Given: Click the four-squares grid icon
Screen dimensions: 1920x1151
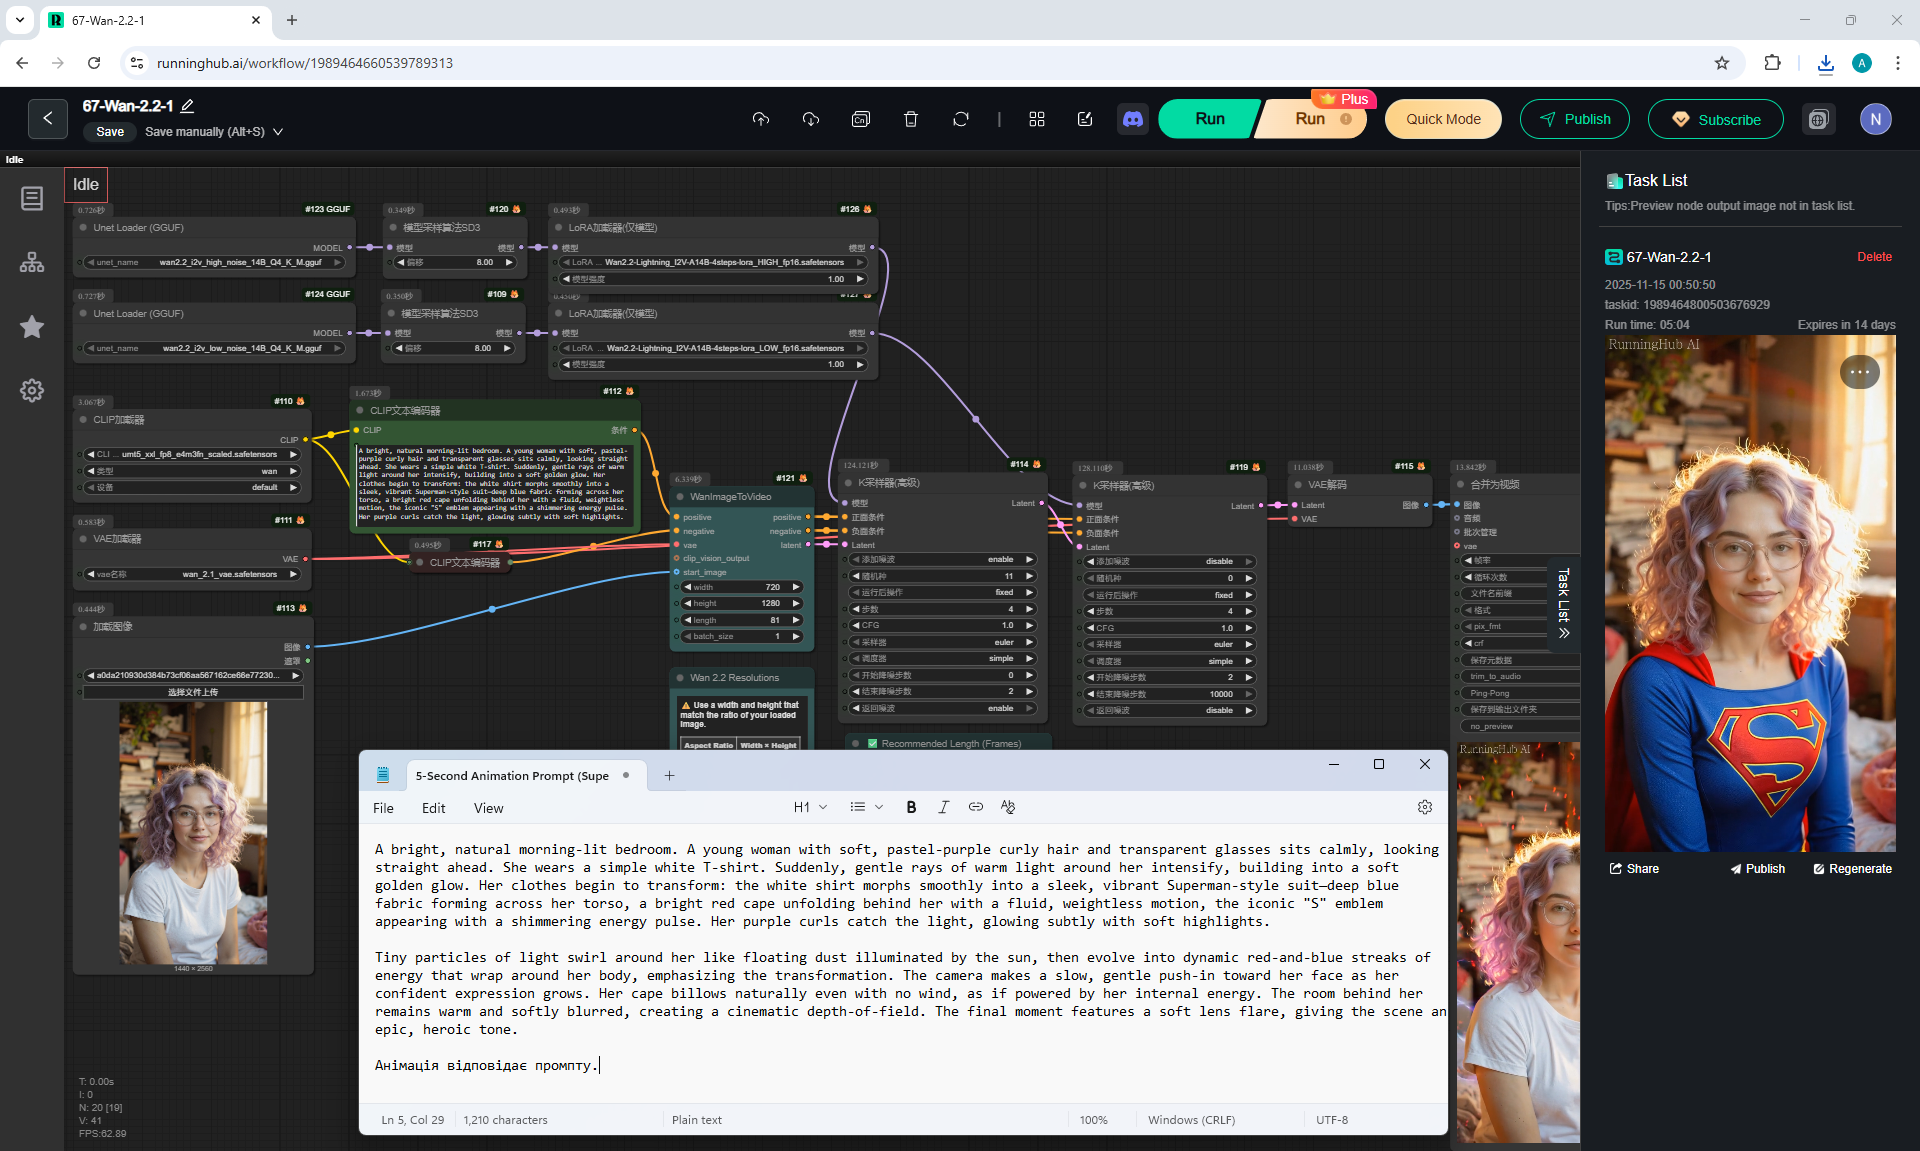Looking at the screenshot, I should point(1037,119).
